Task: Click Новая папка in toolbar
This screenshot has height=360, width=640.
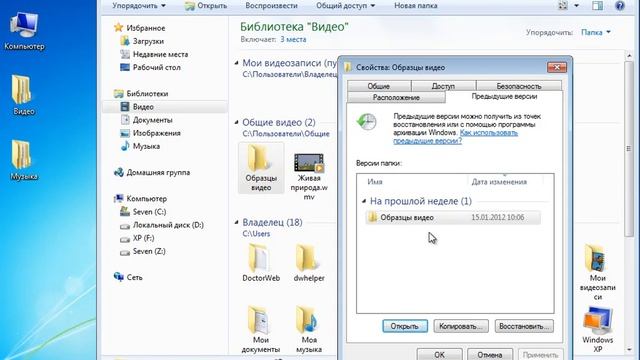Action: tap(416, 6)
